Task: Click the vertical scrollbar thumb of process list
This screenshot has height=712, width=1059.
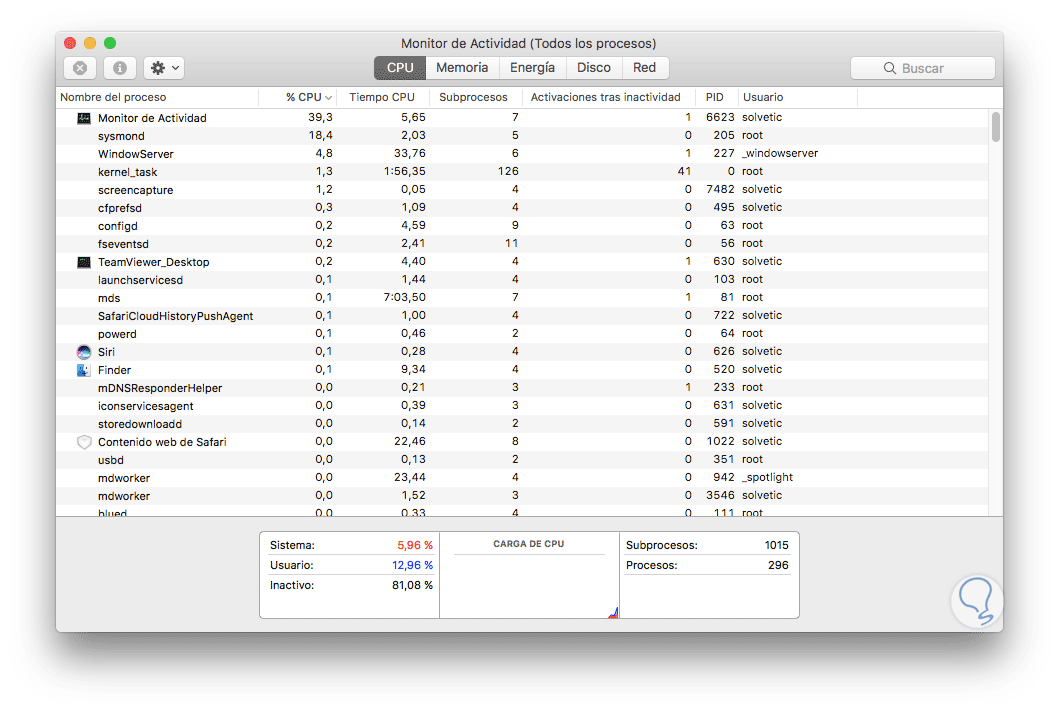Action: pos(996,128)
